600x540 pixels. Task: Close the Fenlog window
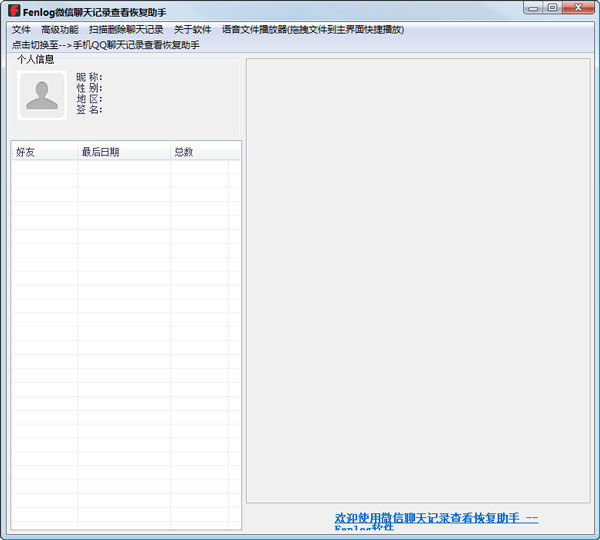(578, 8)
